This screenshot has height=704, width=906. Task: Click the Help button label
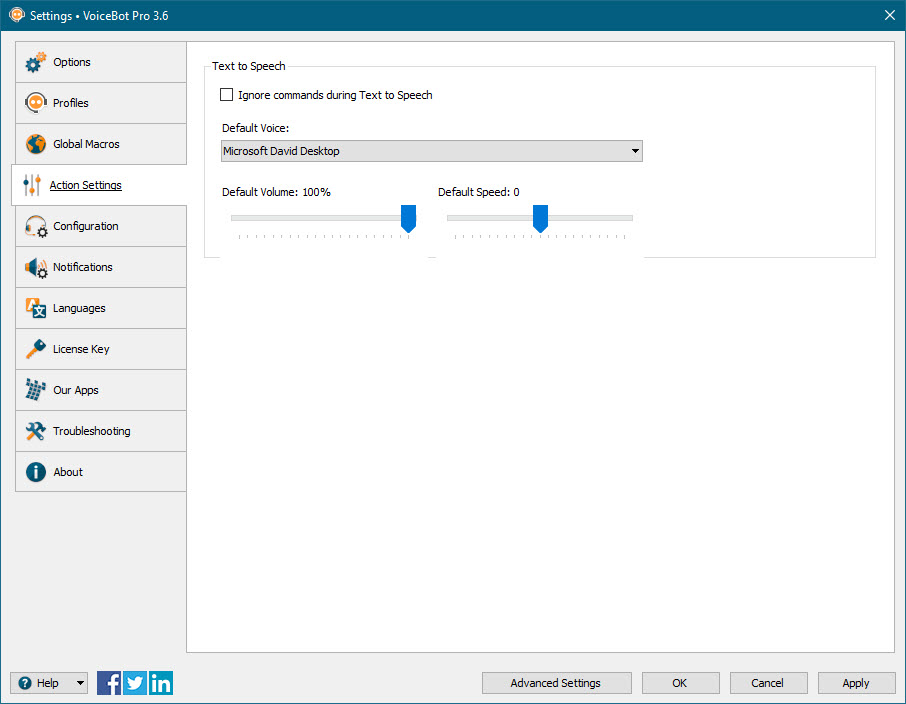[47, 683]
